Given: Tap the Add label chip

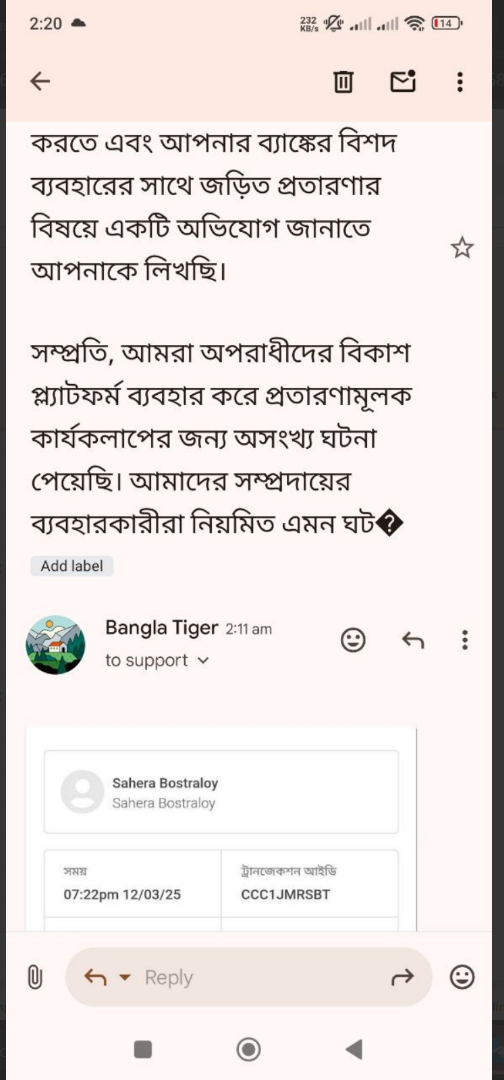Looking at the screenshot, I should click(72, 566).
